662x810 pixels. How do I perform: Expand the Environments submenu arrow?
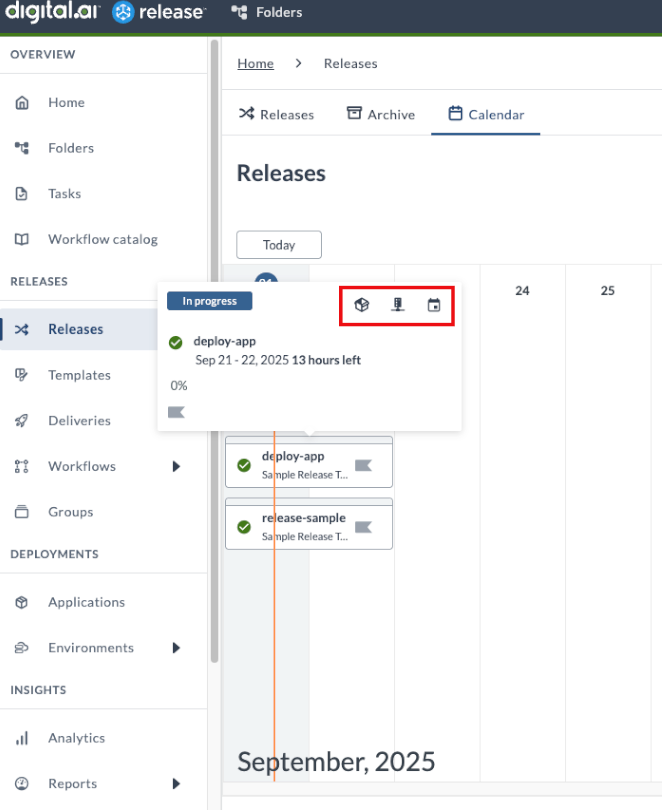(x=176, y=648)
